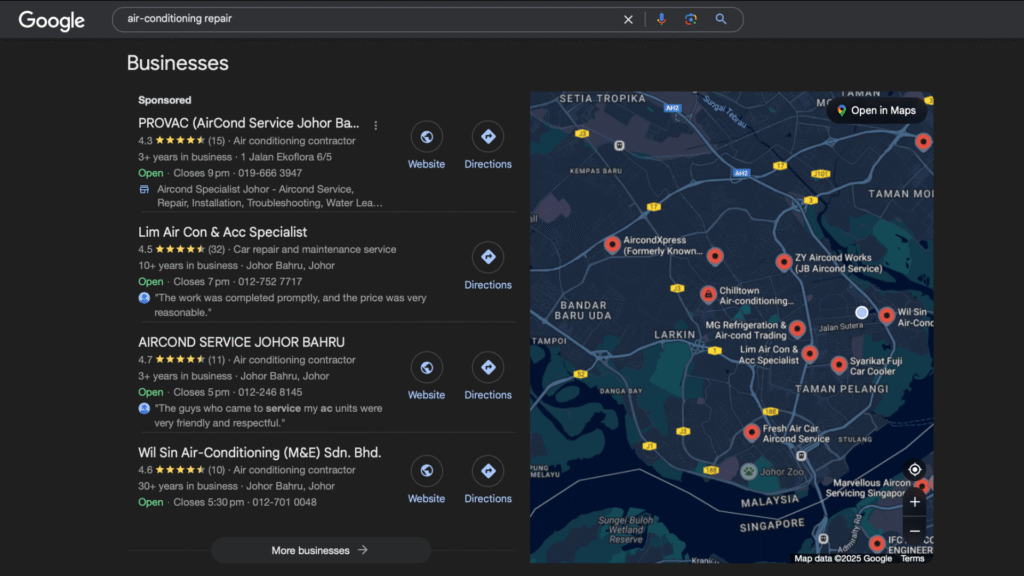Click AIRCOND SERVICE review quote text
Viewport: 1024px width, 576px height.
click(268, 415)
